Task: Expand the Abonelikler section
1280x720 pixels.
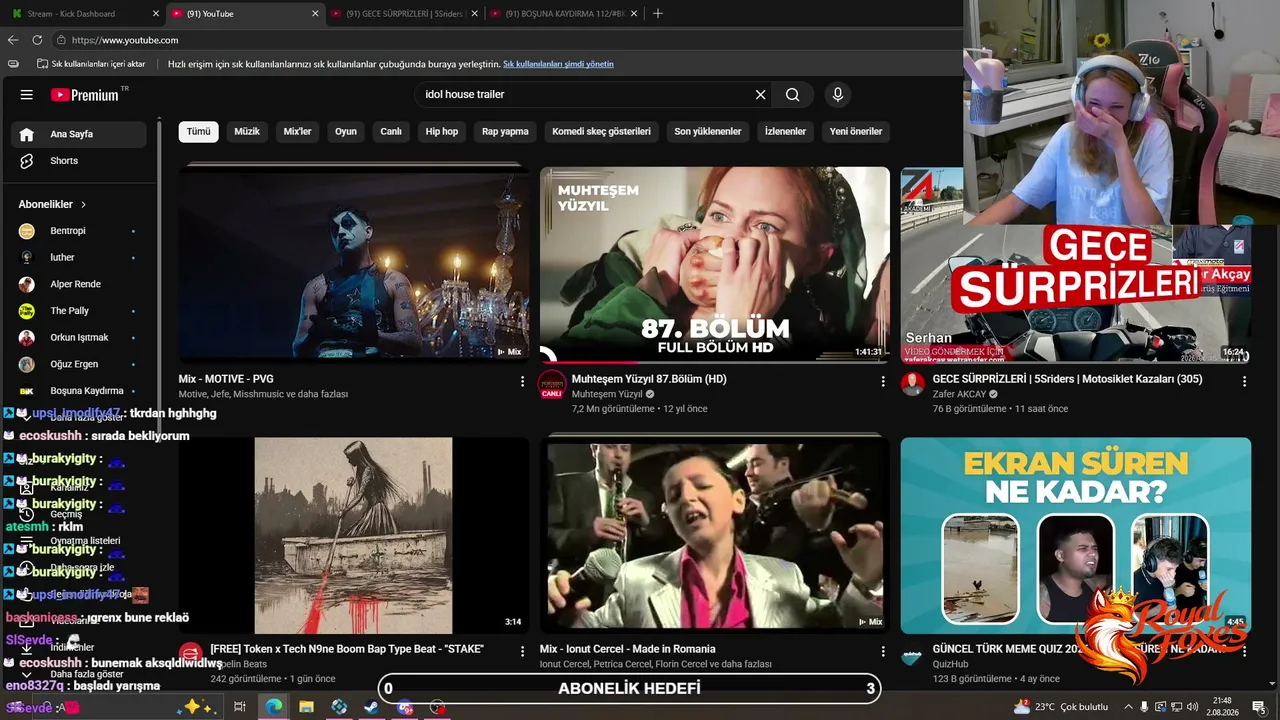Action: pyautogui.click(x=53, y=204)
